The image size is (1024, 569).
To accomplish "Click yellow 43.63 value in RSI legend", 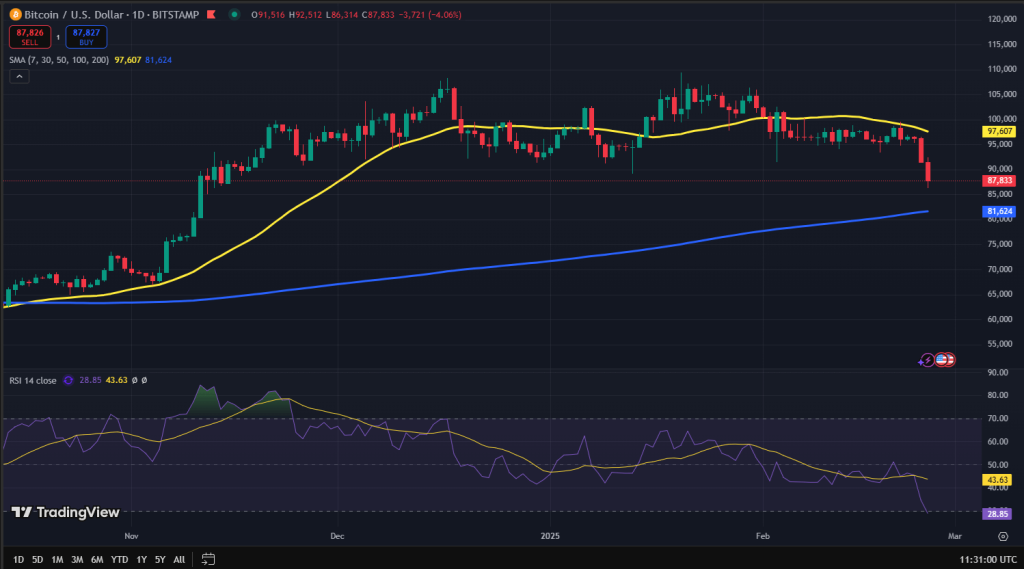I will click(117, 380).
